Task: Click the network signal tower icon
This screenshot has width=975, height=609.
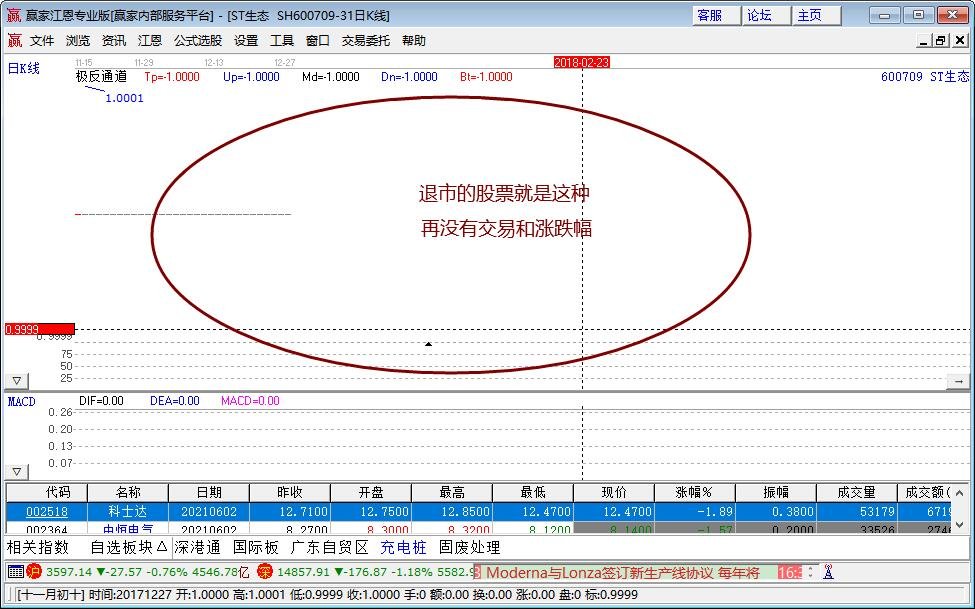Action: click(828, 571)
